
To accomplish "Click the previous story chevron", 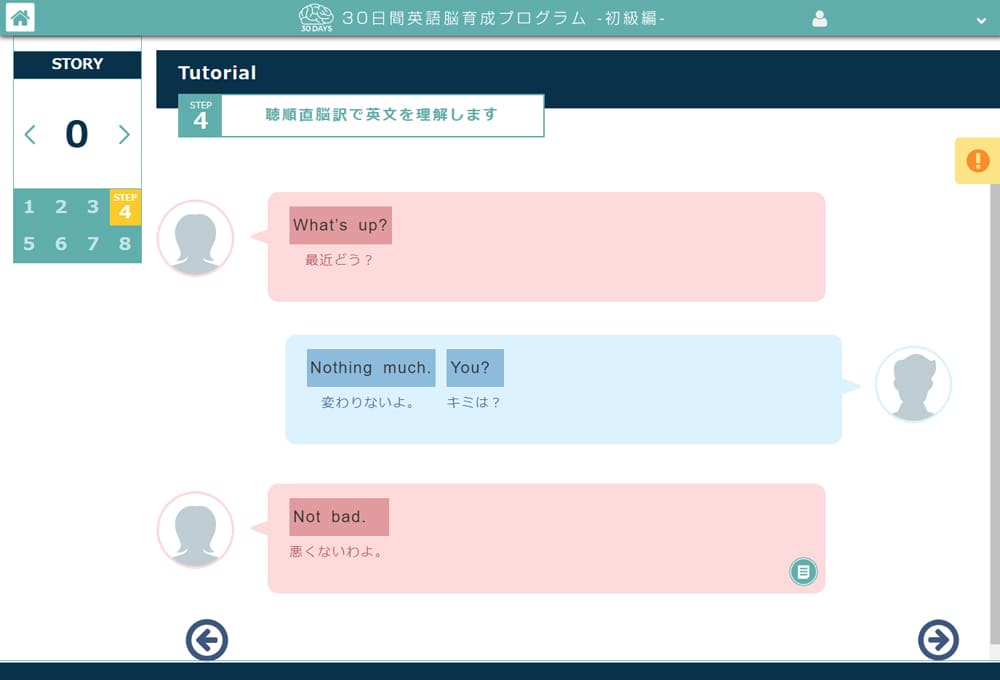I will coord(30,134).
